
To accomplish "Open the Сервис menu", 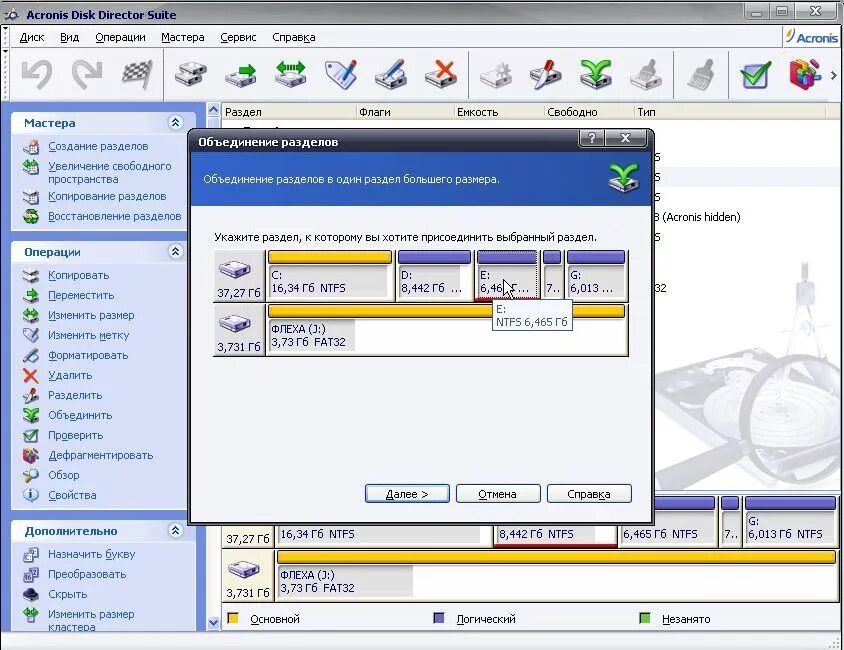I will point(238,37).
